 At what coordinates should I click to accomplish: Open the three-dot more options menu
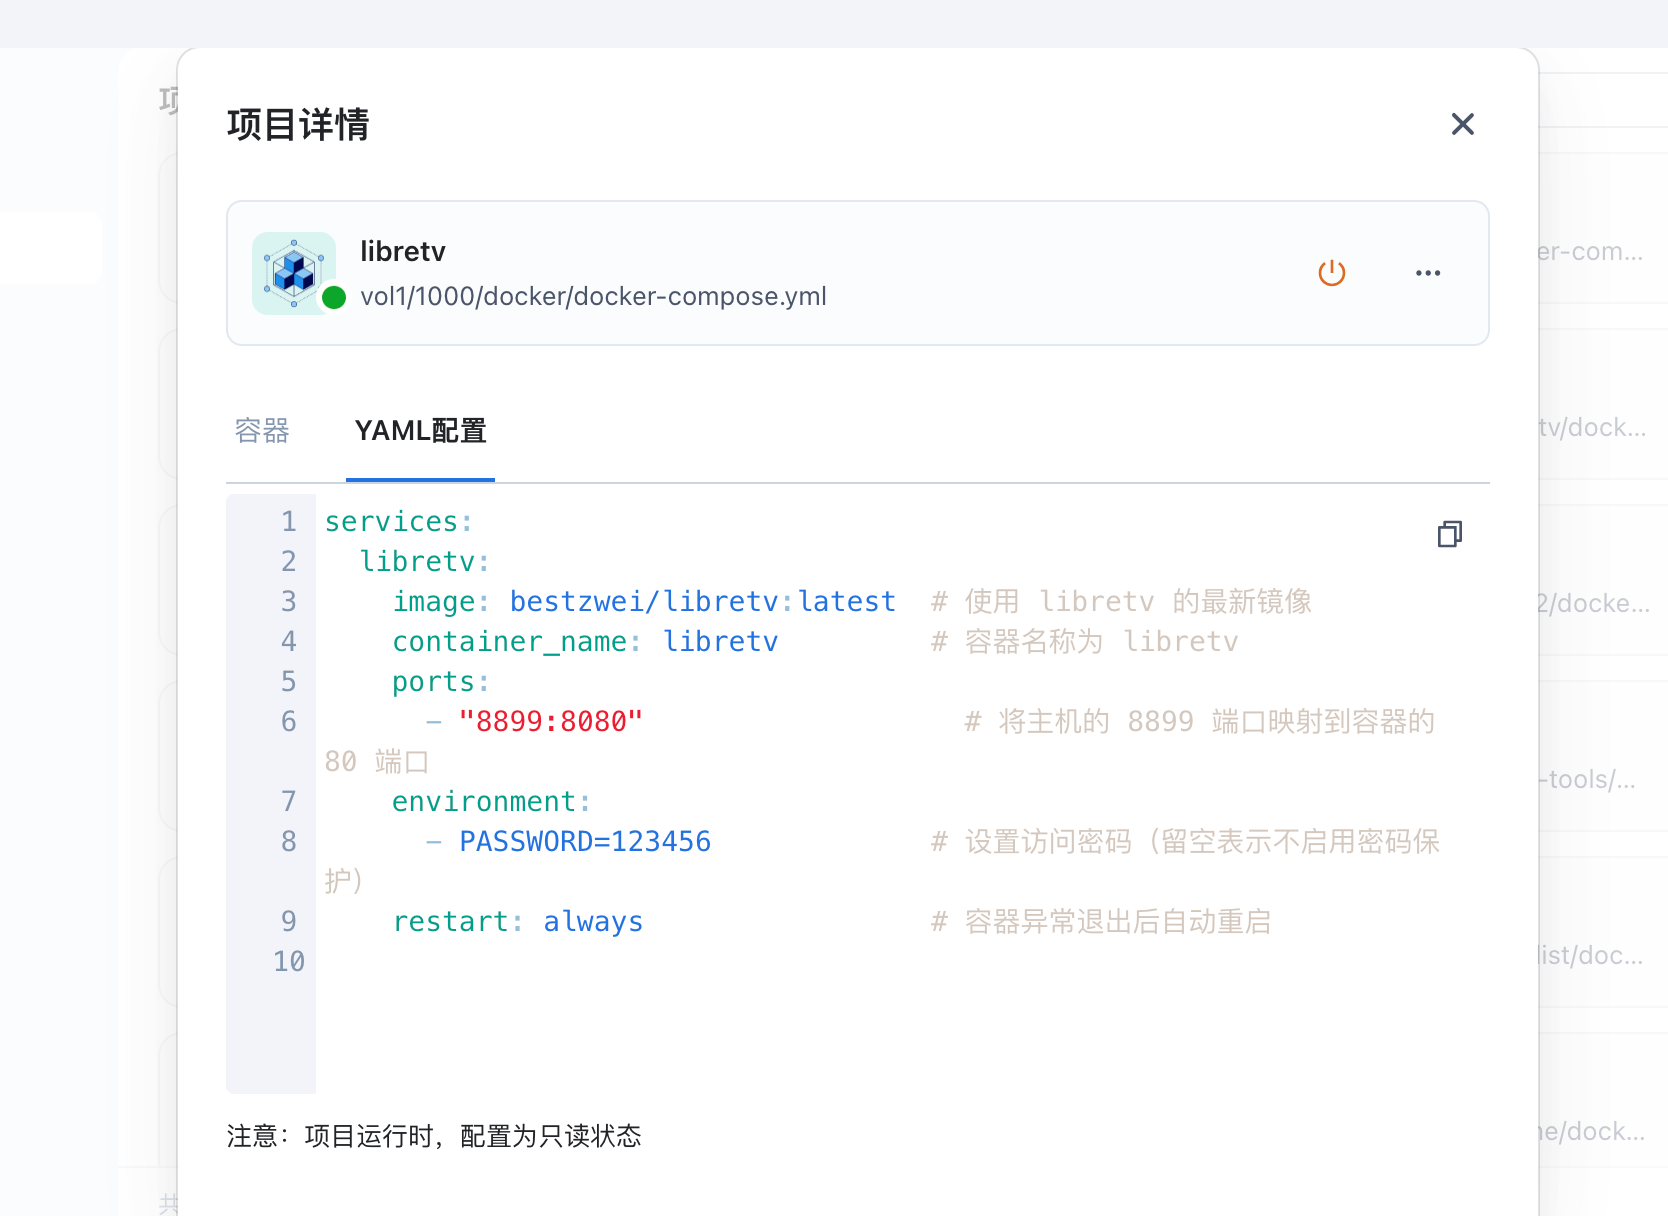[1428, 273]
